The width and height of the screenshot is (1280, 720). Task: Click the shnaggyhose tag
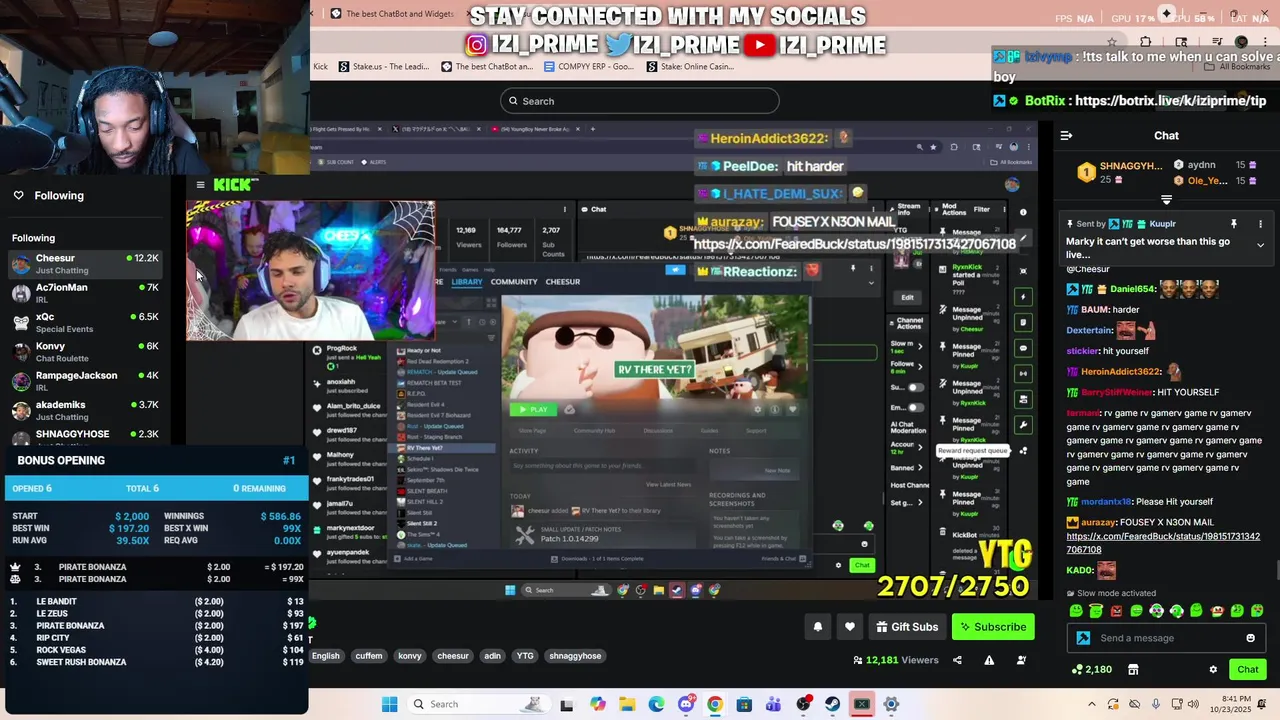[575, 656]
